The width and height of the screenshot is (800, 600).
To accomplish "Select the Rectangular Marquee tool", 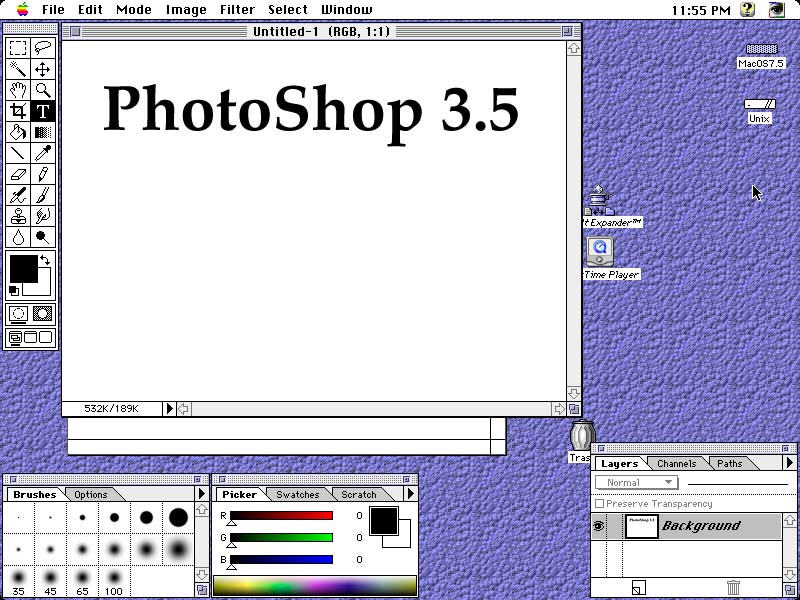I will (18, 48).
